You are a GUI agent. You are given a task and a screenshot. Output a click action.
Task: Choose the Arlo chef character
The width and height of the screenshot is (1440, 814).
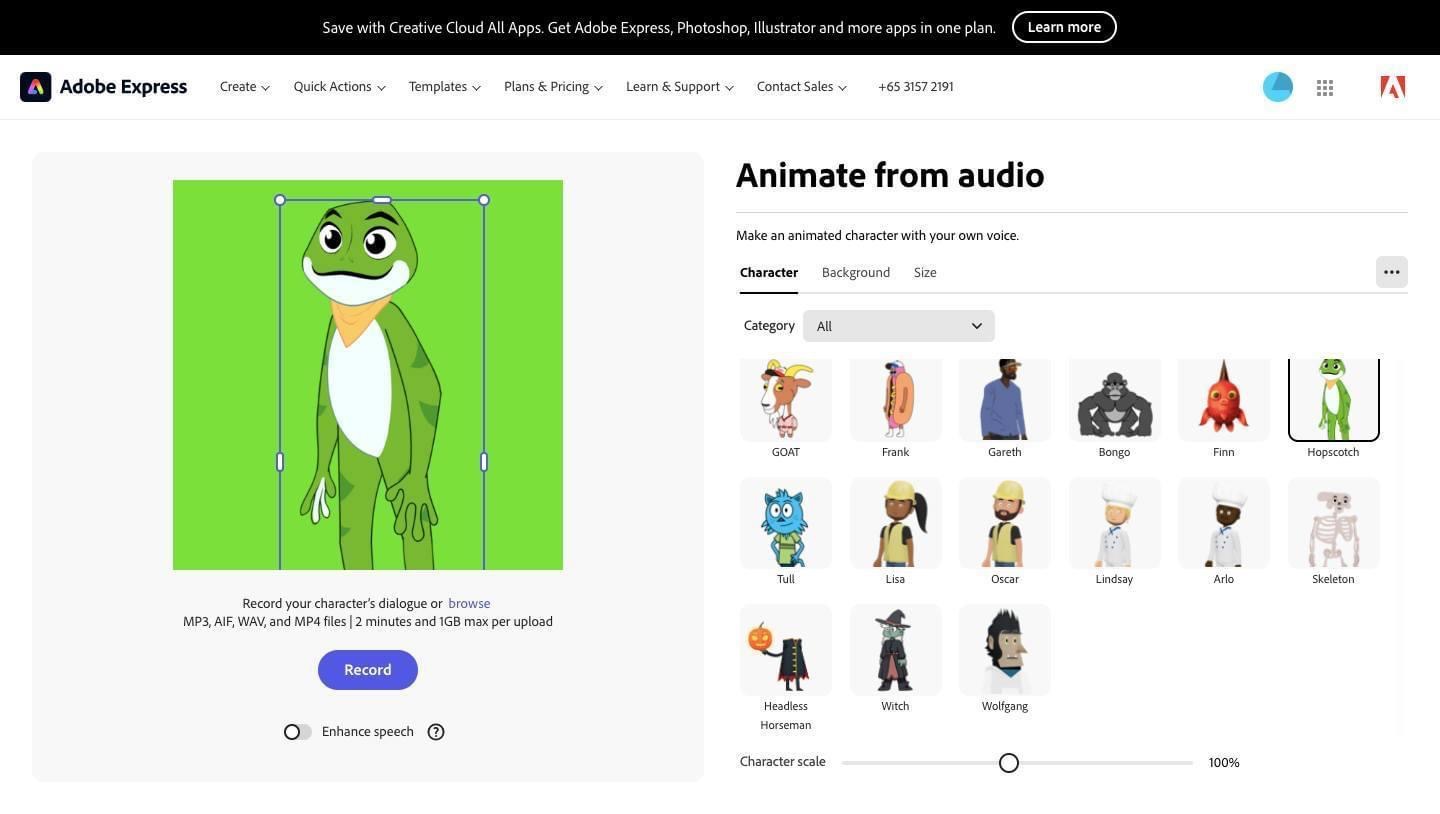[x=1224, y=523]
